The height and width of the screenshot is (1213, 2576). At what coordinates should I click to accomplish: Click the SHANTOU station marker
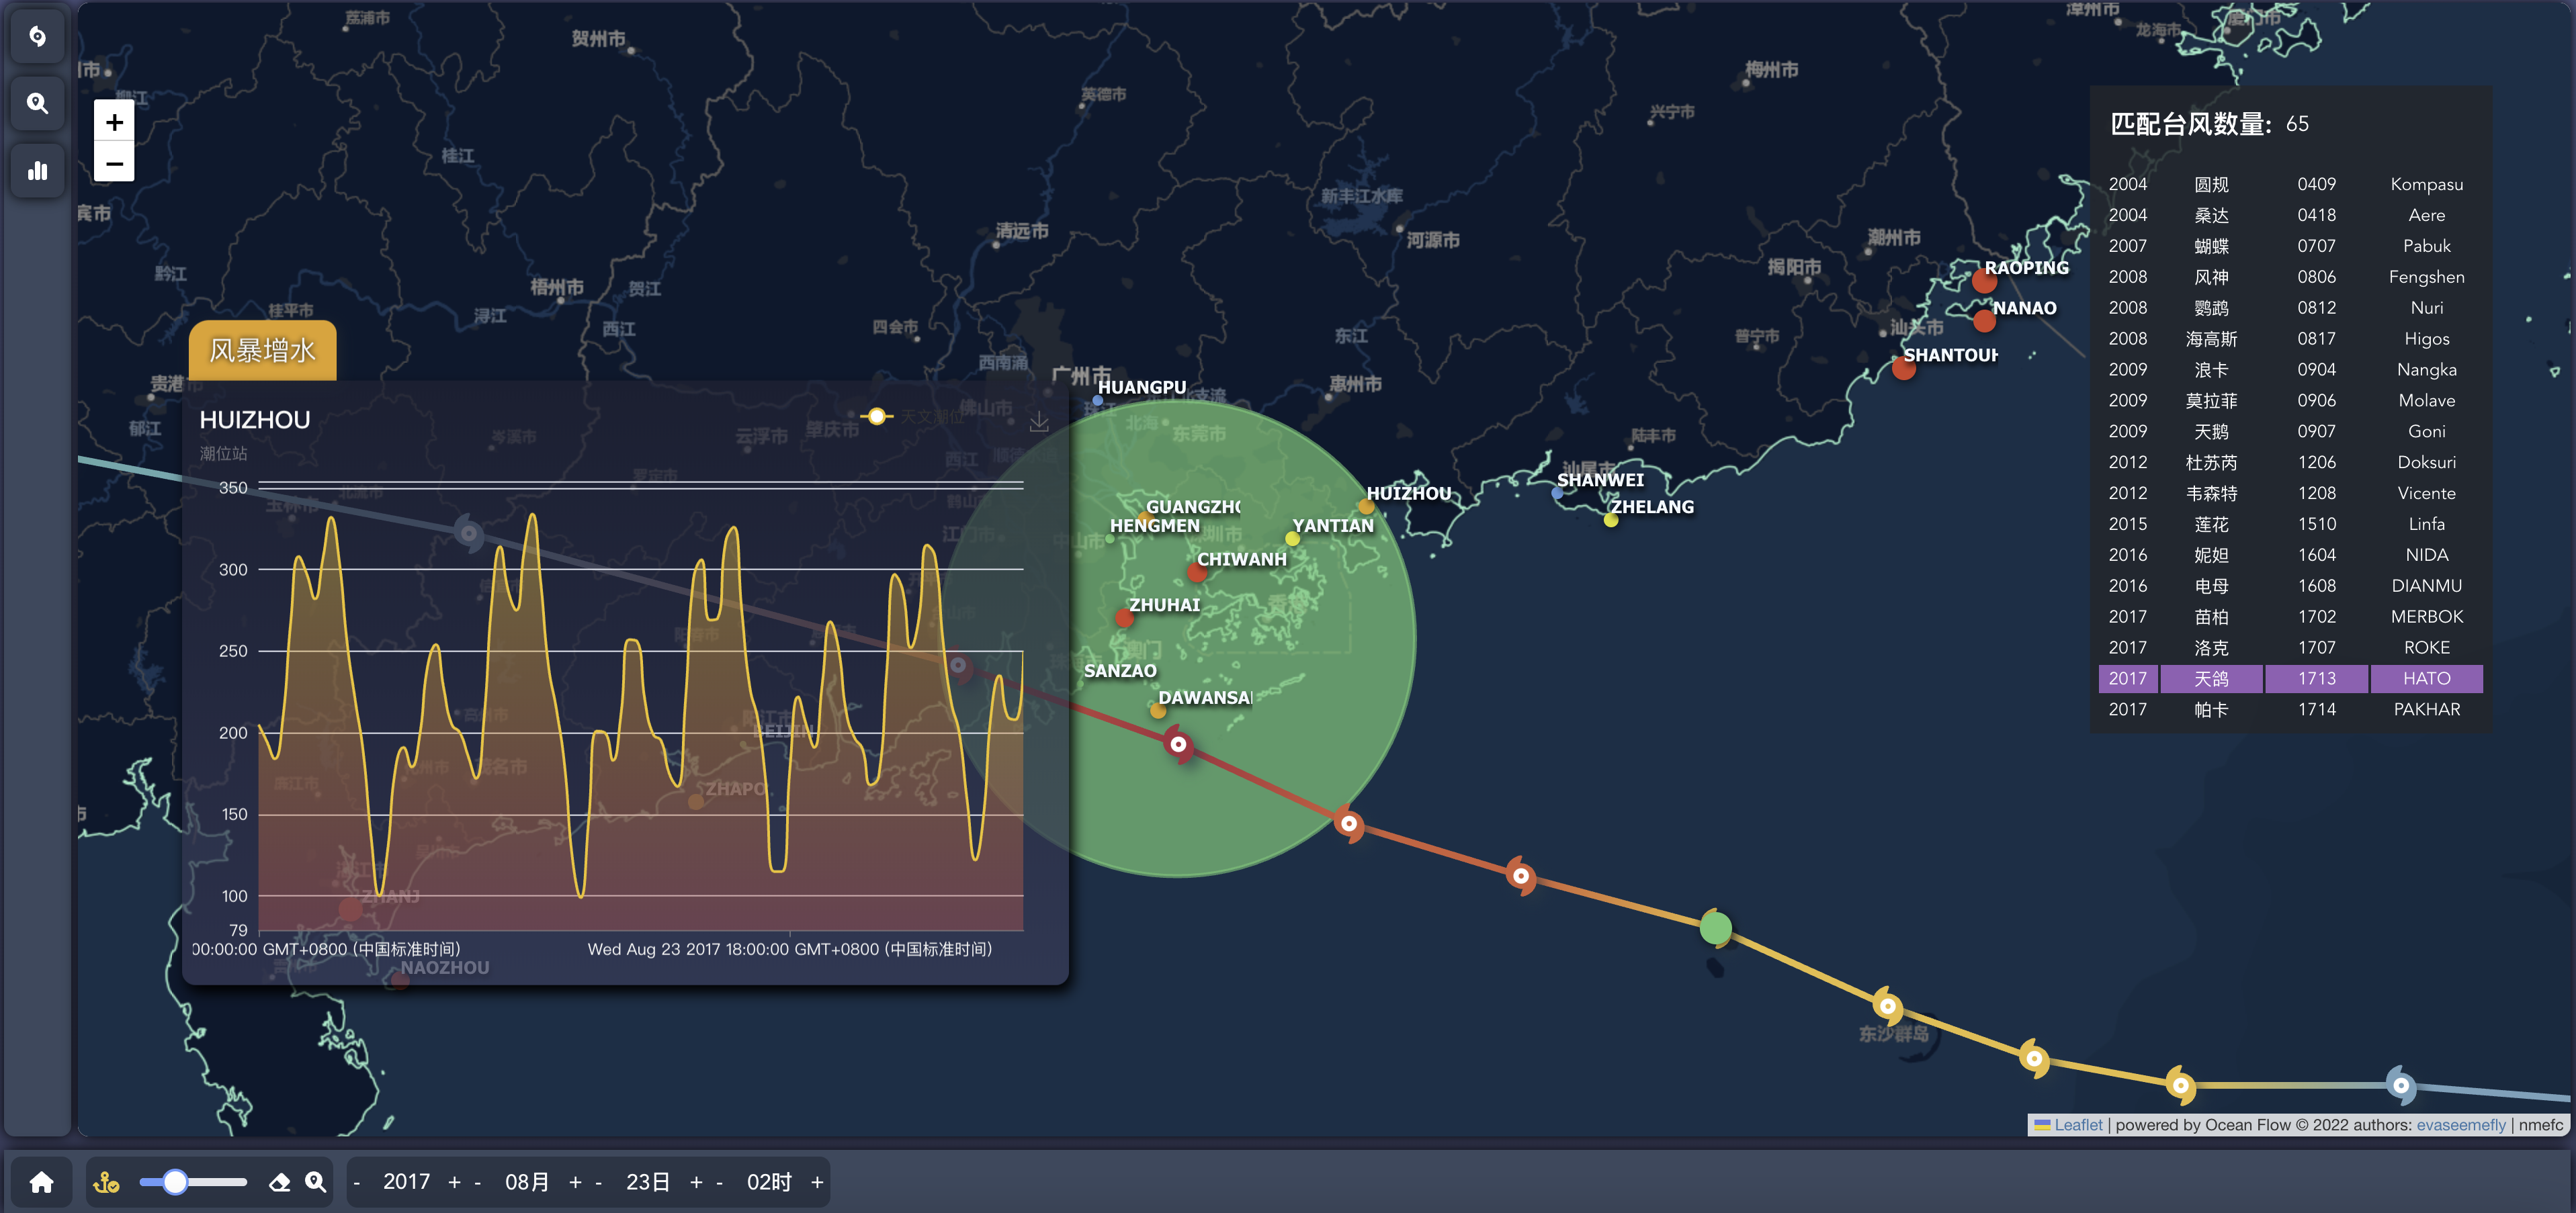tap(1903, 368)
